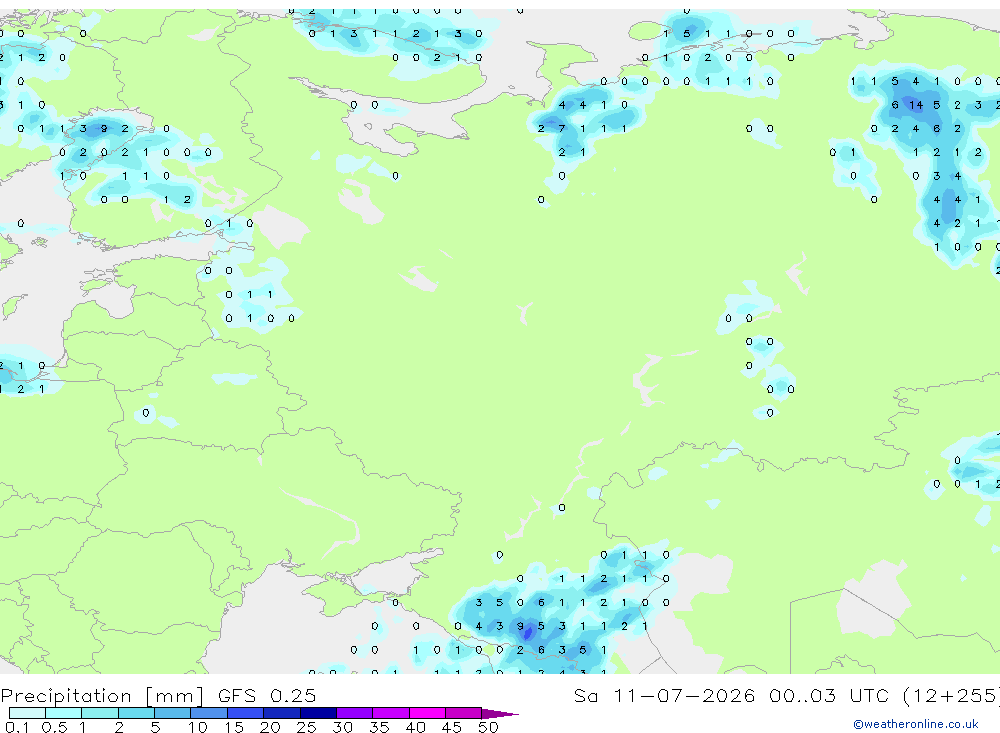Click the 20–25 mm legend color swatch
1000x733 pixels.
[282, 713]
